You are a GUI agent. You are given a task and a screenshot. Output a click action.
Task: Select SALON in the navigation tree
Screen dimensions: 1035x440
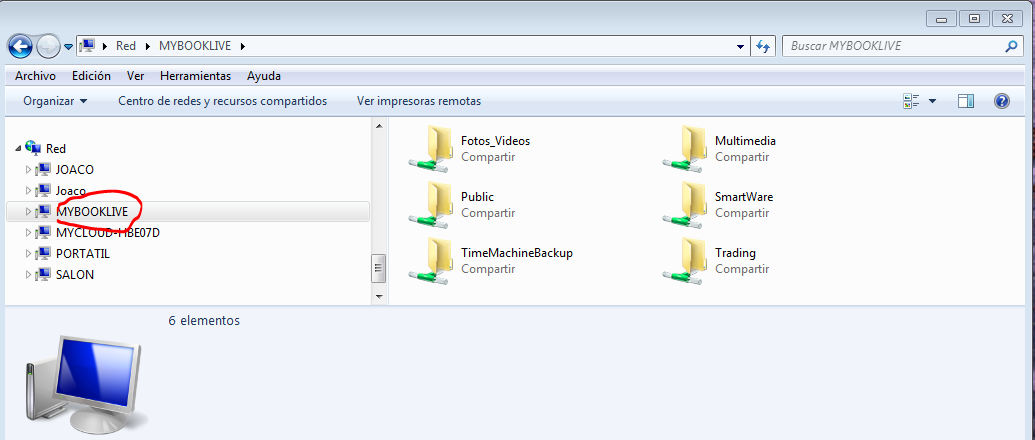coord(75,274)
